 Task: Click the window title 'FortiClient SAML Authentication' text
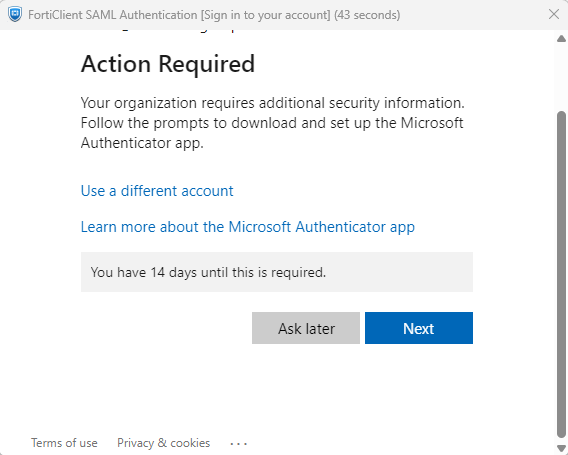(x=113, y=15)
